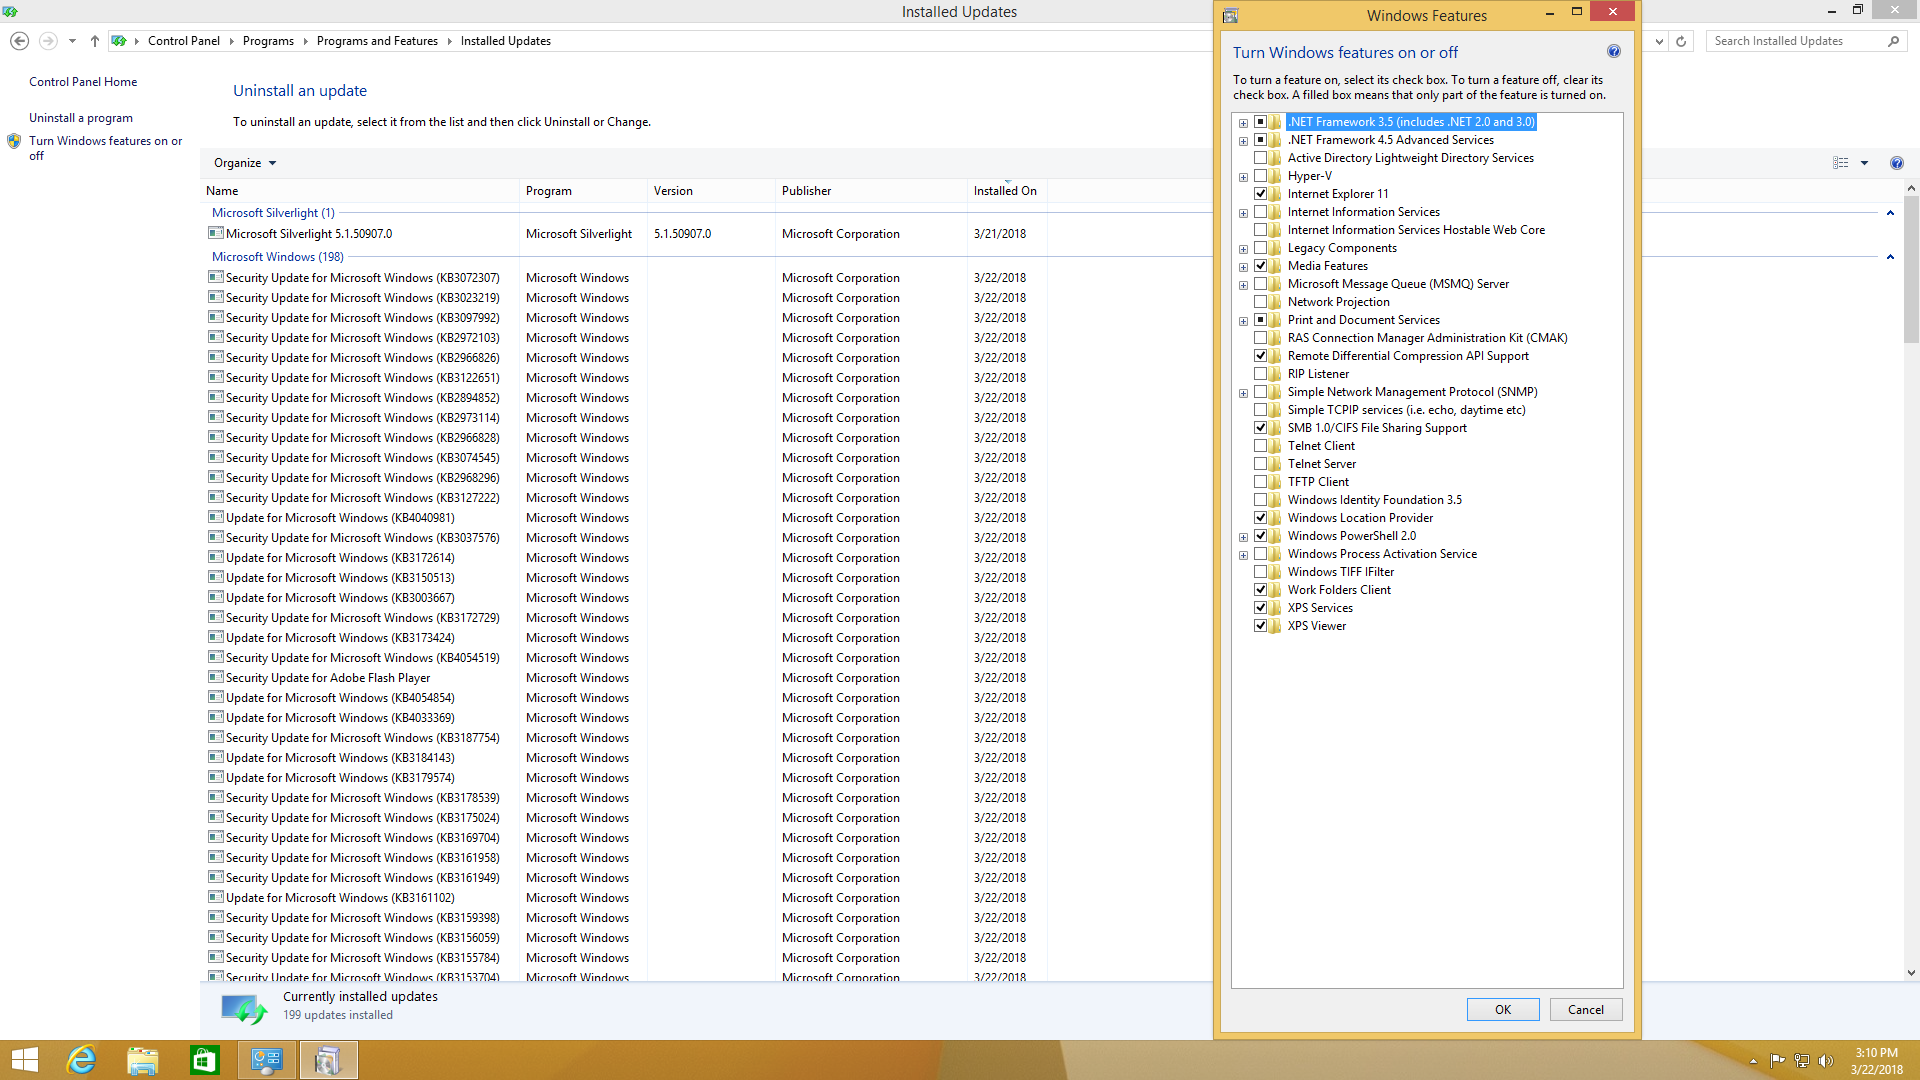The image size is (1920, 1080).
Task: Switch to Control Panel taskbar item
Action: click(267, 1060)
